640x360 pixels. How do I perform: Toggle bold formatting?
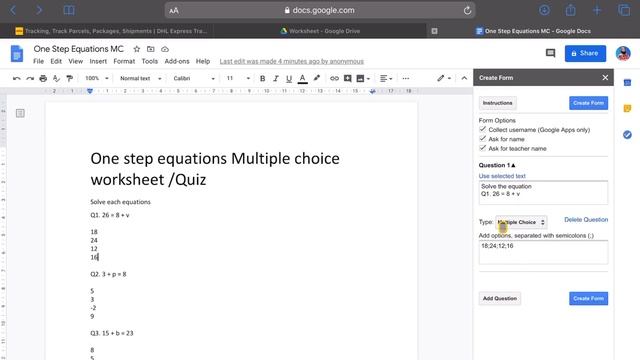click(262, 78)
